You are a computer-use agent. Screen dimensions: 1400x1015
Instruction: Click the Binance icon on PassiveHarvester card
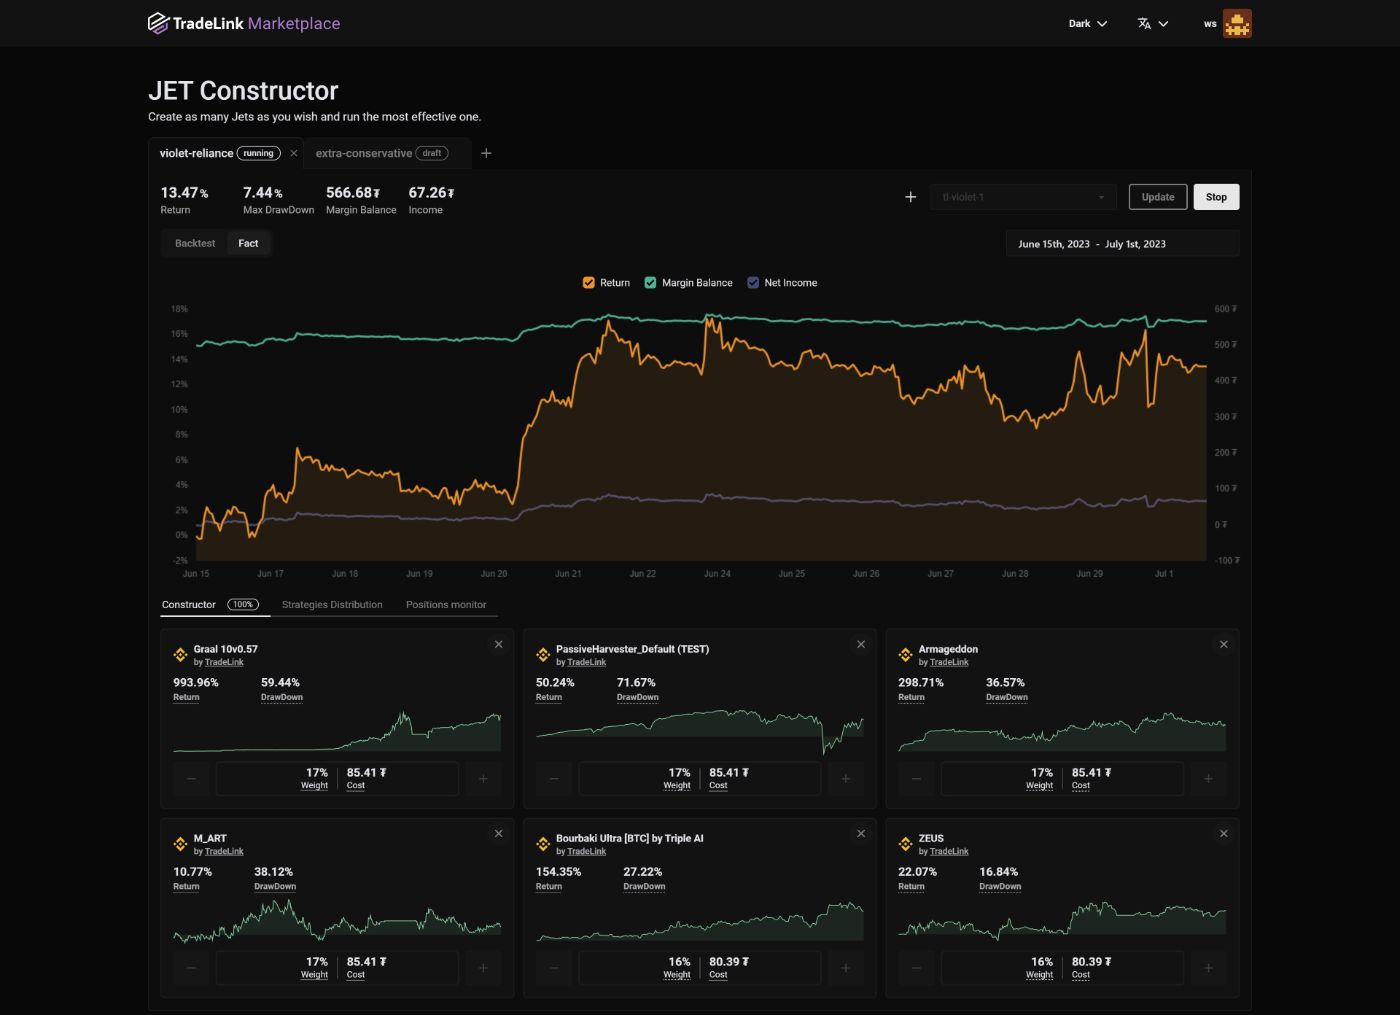[x=543, y=655]
